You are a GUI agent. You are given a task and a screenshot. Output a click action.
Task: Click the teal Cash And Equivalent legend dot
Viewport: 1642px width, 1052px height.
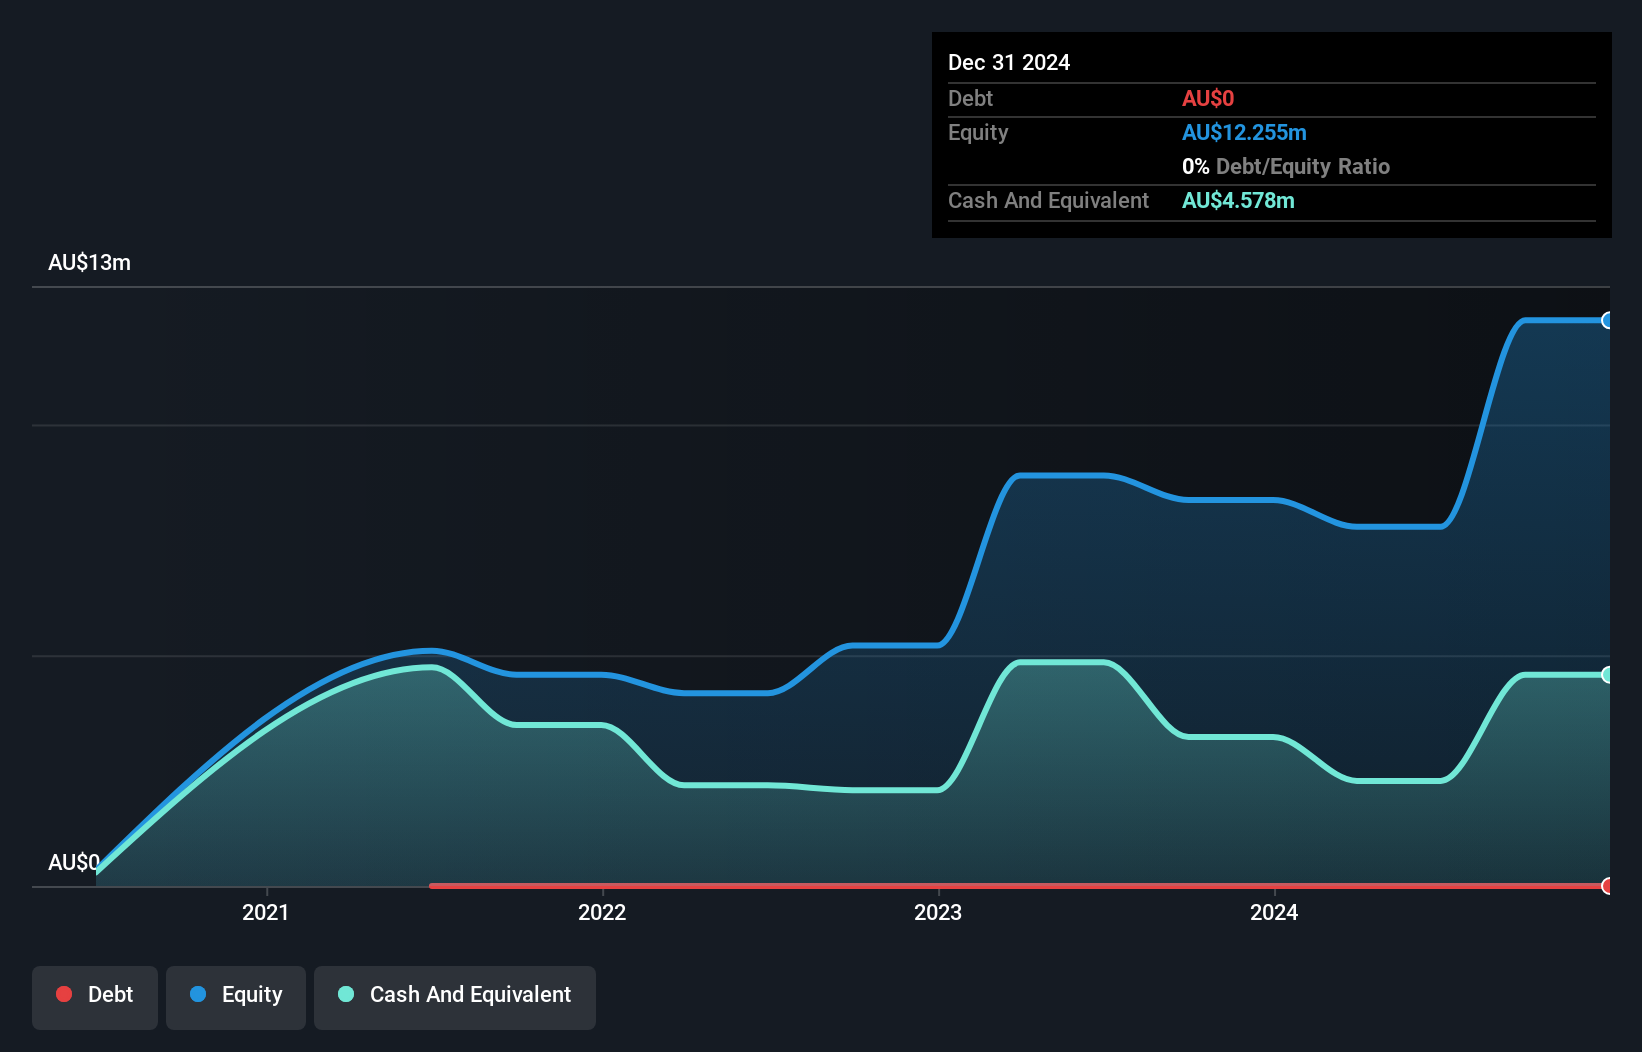[346, 994]
